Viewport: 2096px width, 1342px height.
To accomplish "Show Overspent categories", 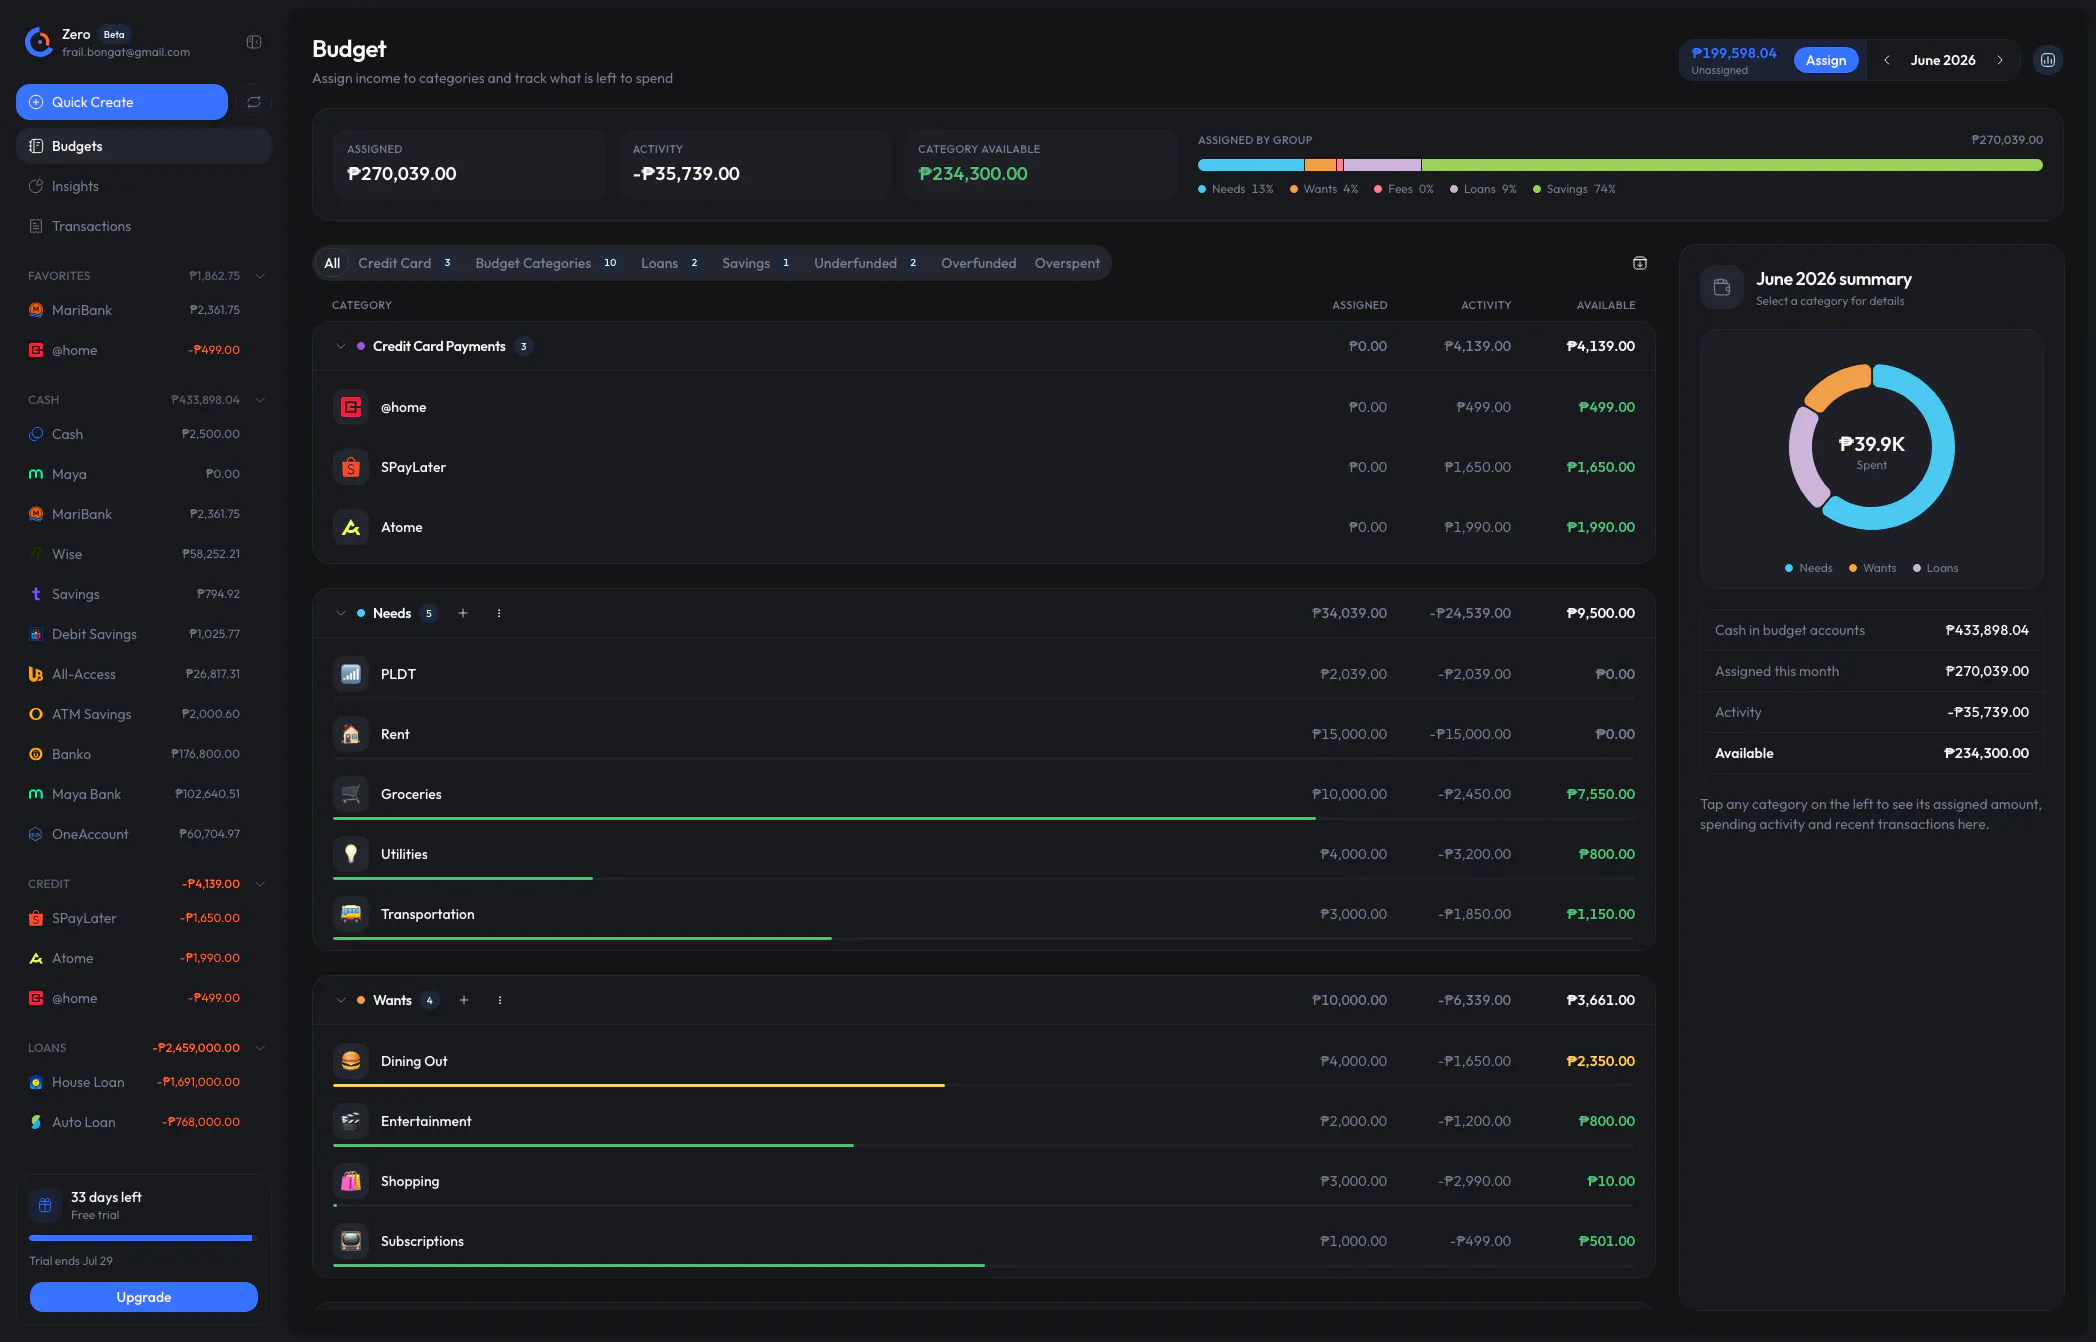I will pyautogui.click(x=1067, y=263).
